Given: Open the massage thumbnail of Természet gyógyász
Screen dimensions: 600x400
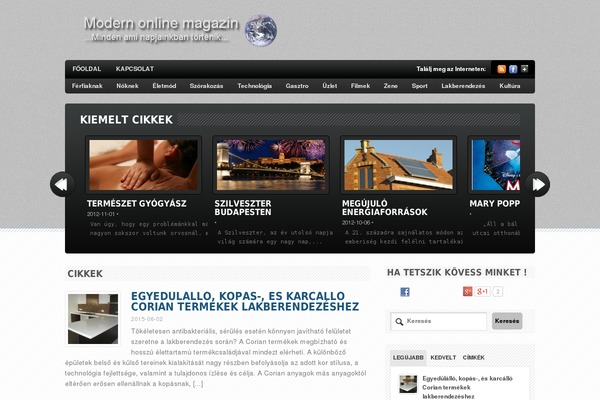Looking at the screenshot, I should [143, 165].
